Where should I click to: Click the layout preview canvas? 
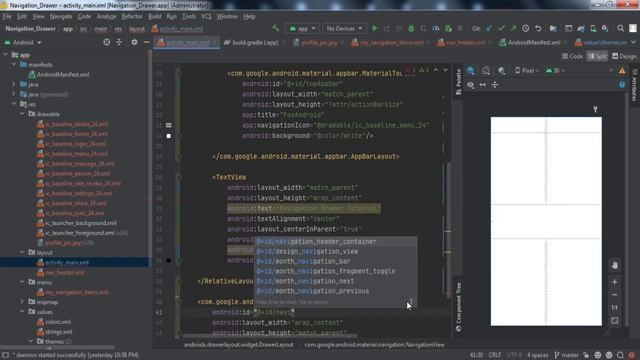(546, 221)
